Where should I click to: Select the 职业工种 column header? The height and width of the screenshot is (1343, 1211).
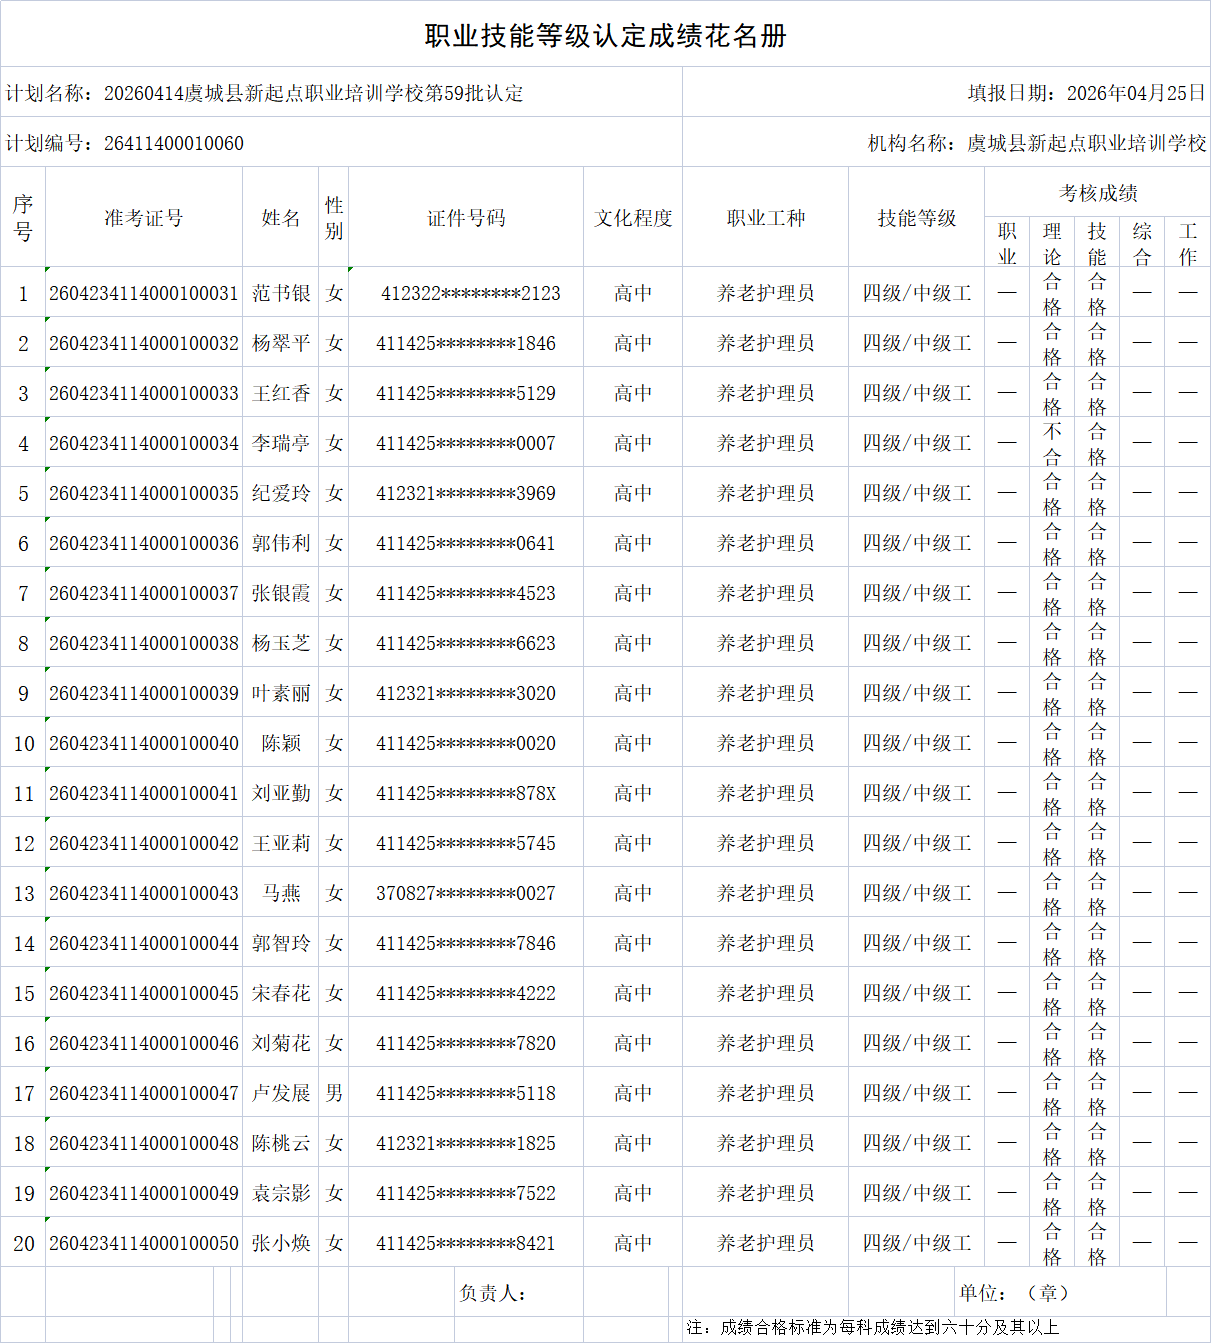tap(766, 218)
